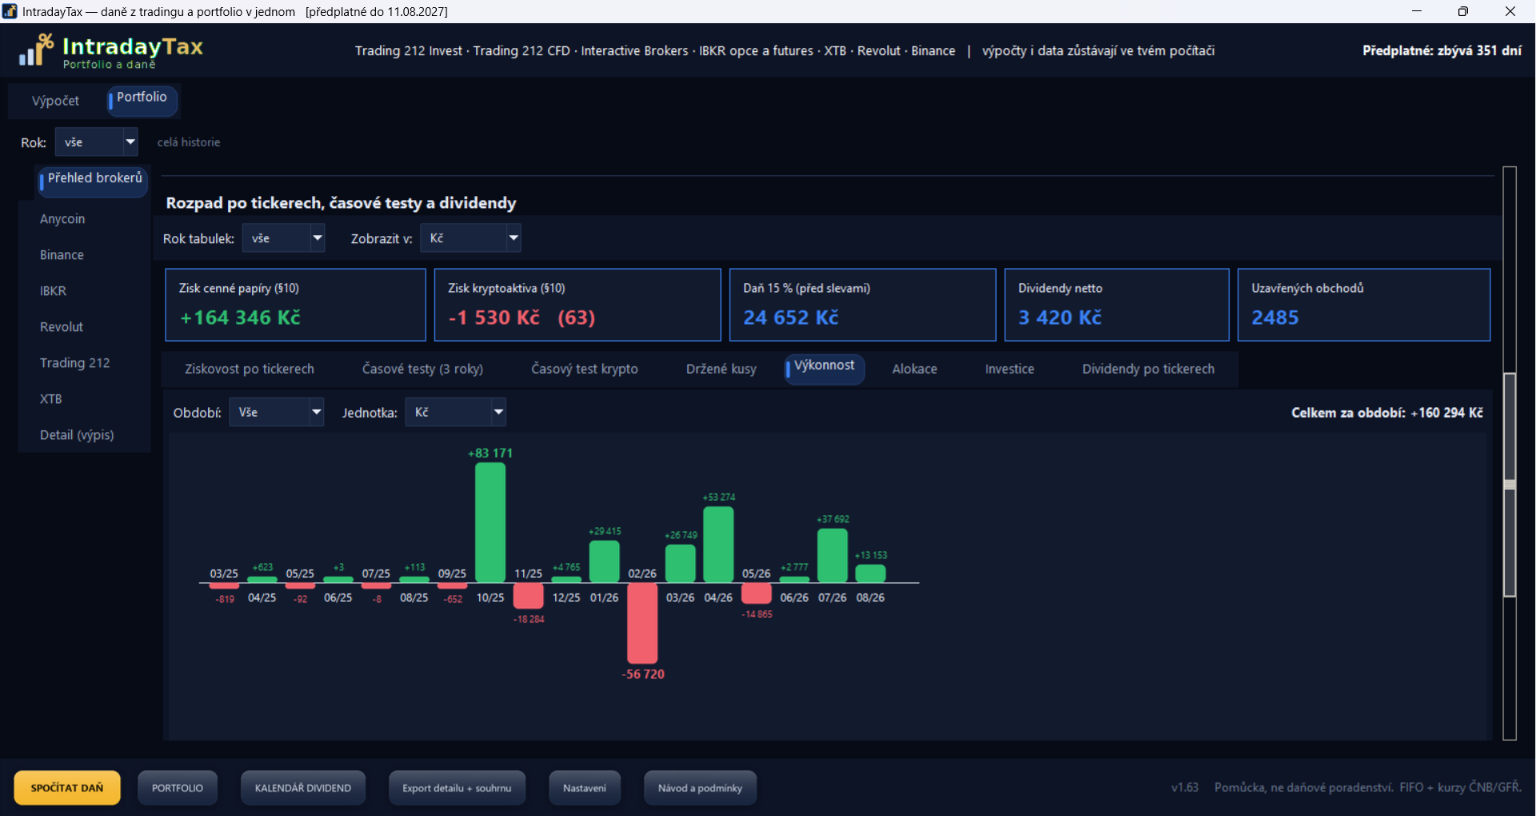Click the IntradayTax logo icon

(36, 50)
